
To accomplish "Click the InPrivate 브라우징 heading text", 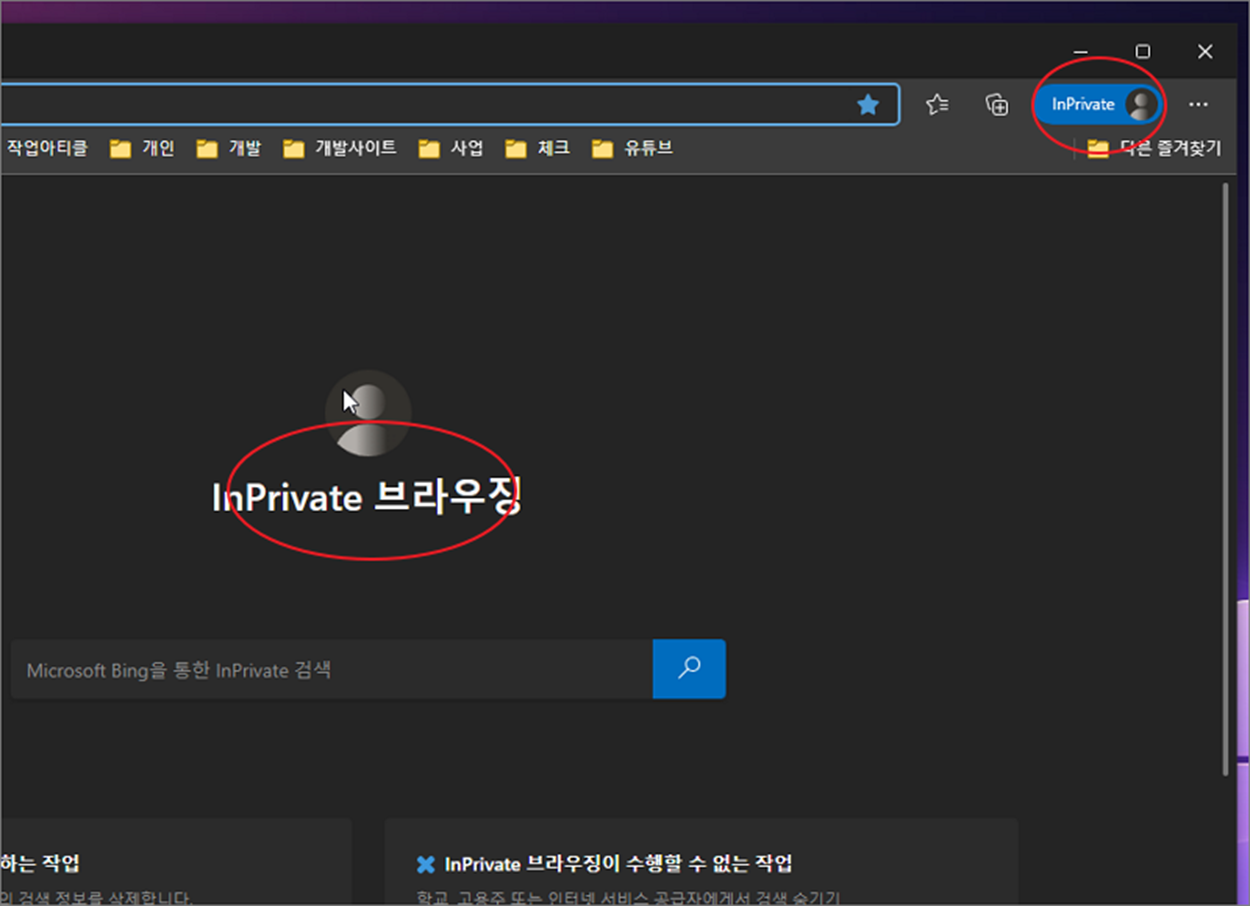I will click(x=366, y=497).
